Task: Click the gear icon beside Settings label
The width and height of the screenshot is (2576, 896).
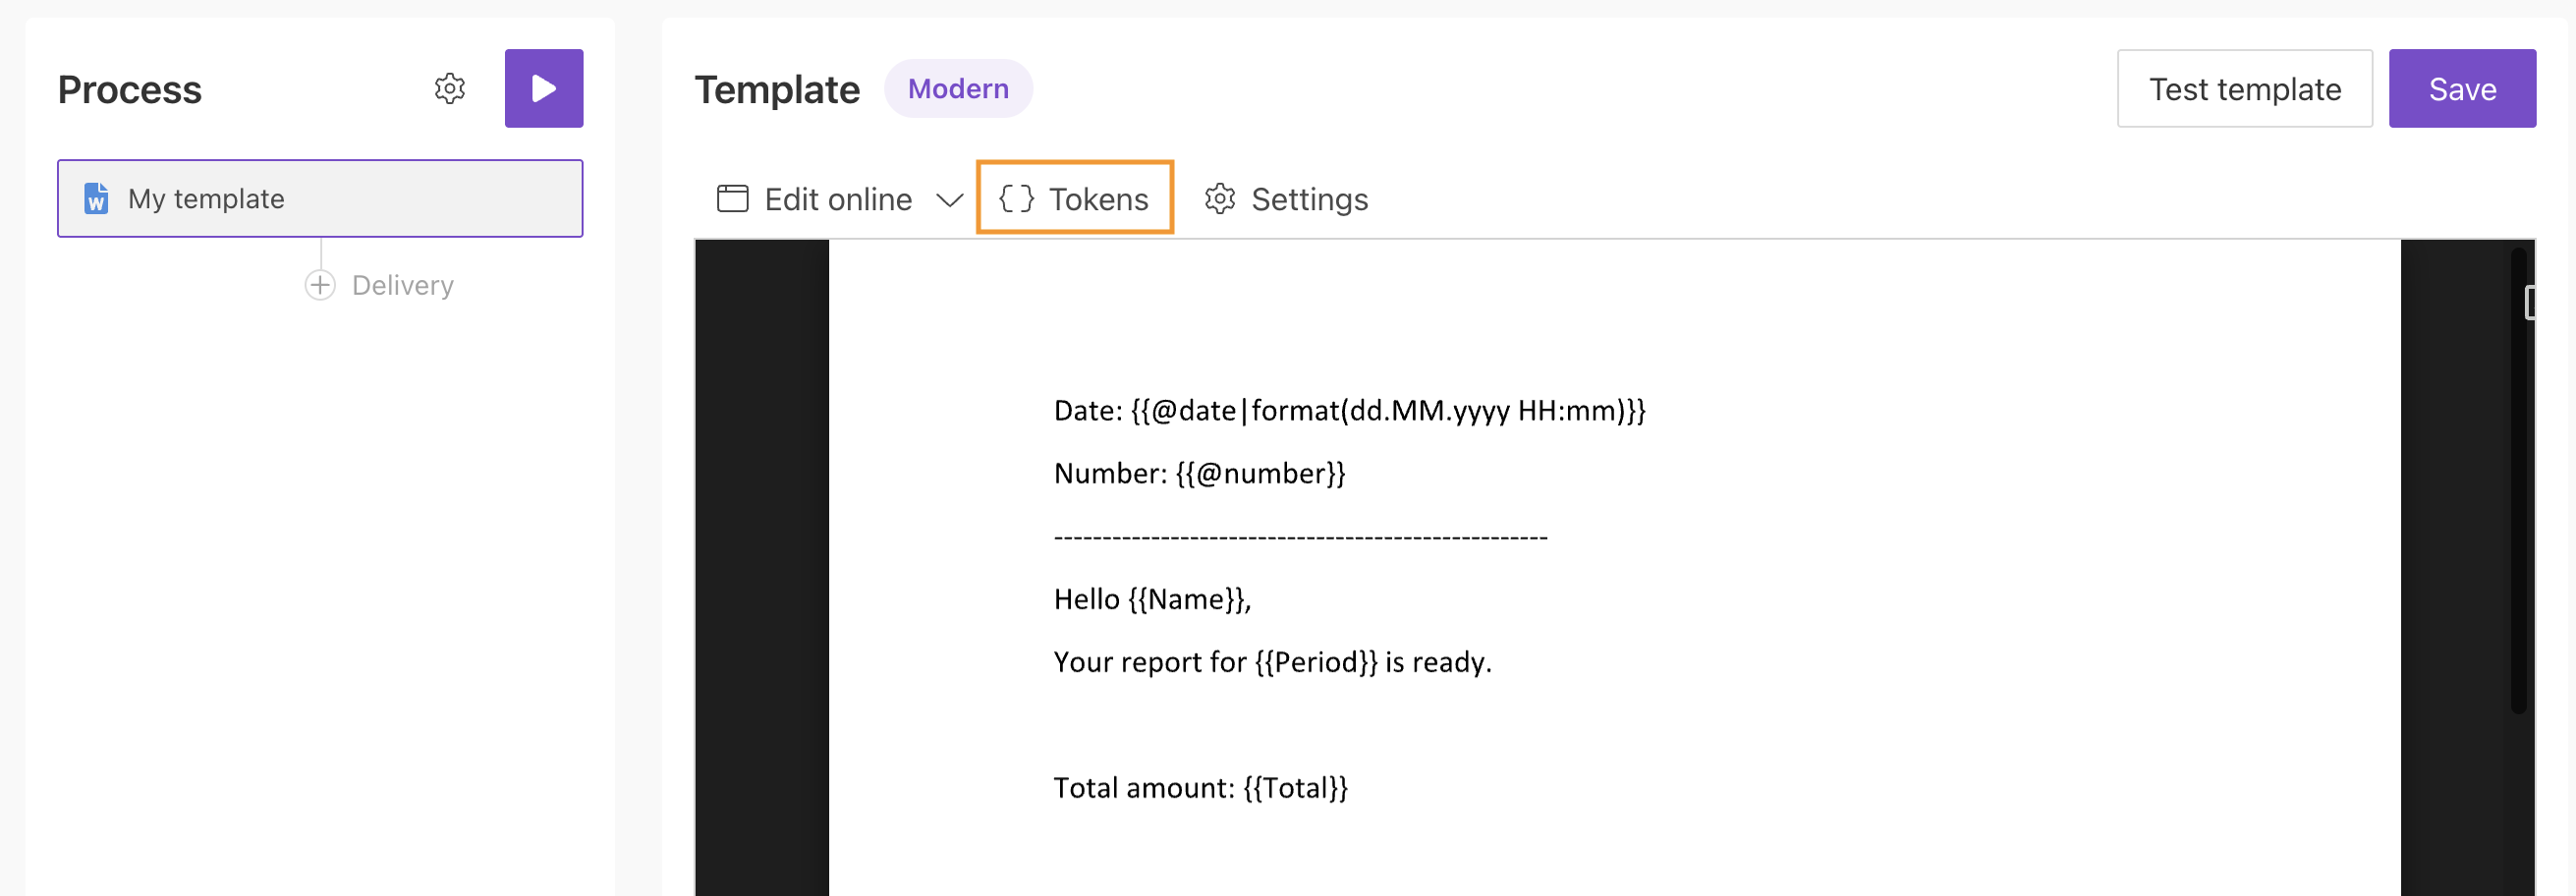Action: 1219,199
